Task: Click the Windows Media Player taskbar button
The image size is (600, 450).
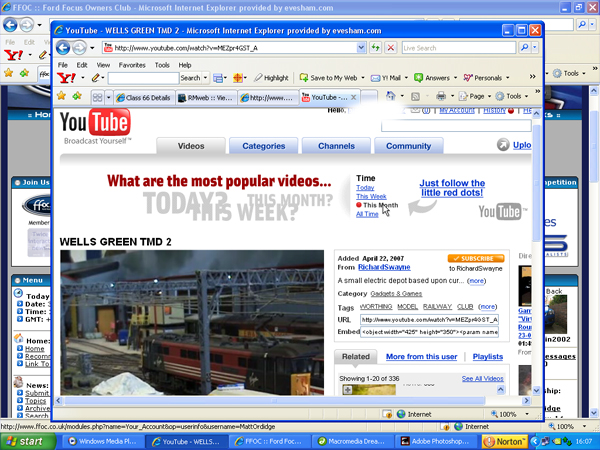Action: 103,441
